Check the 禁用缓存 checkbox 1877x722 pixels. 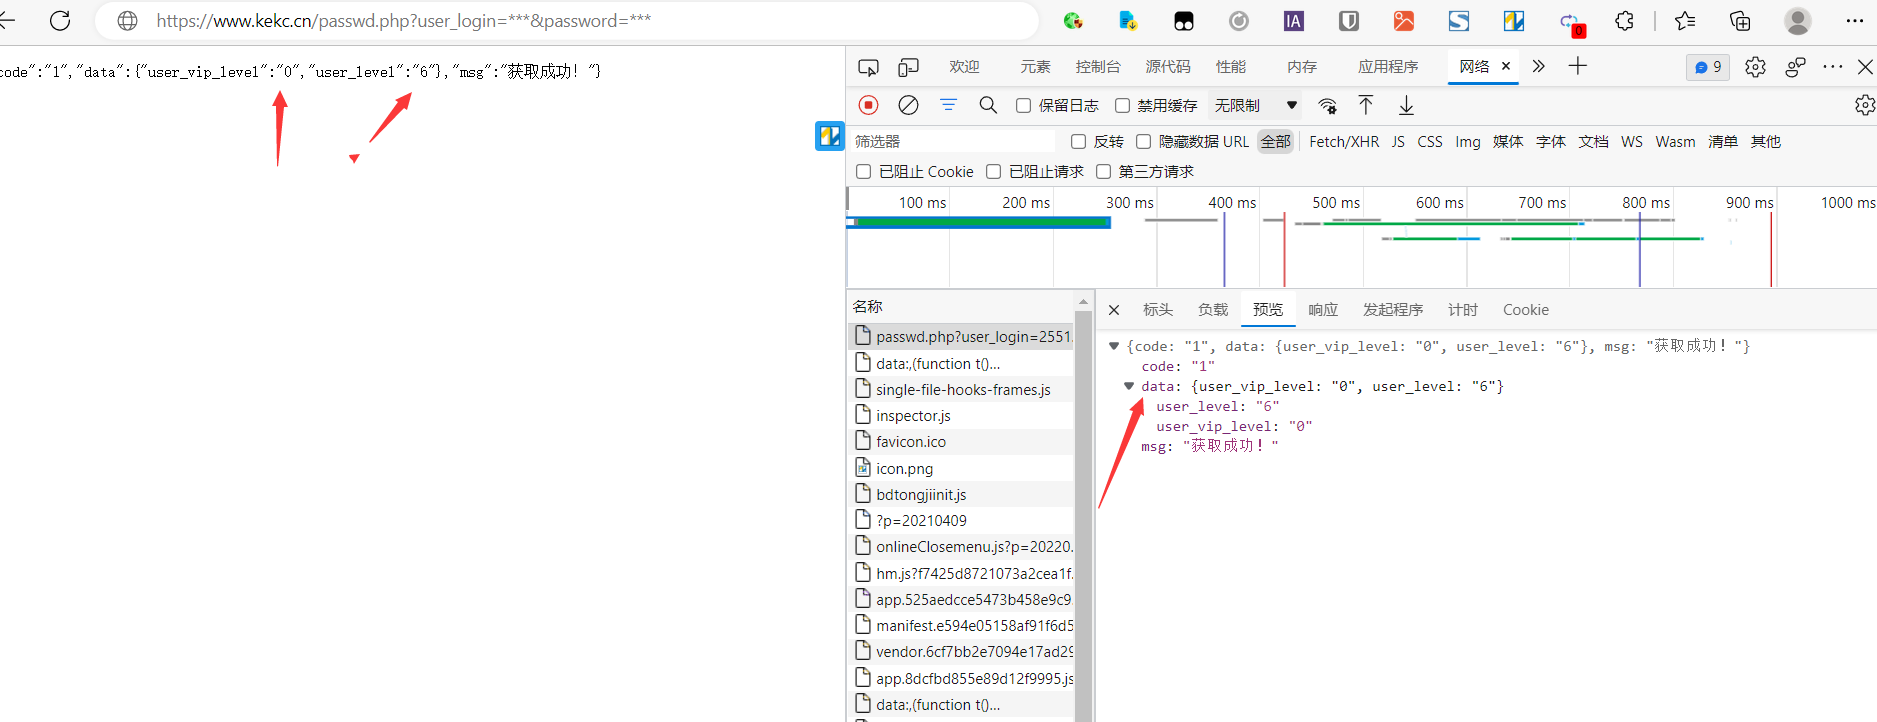[1123, 106]
